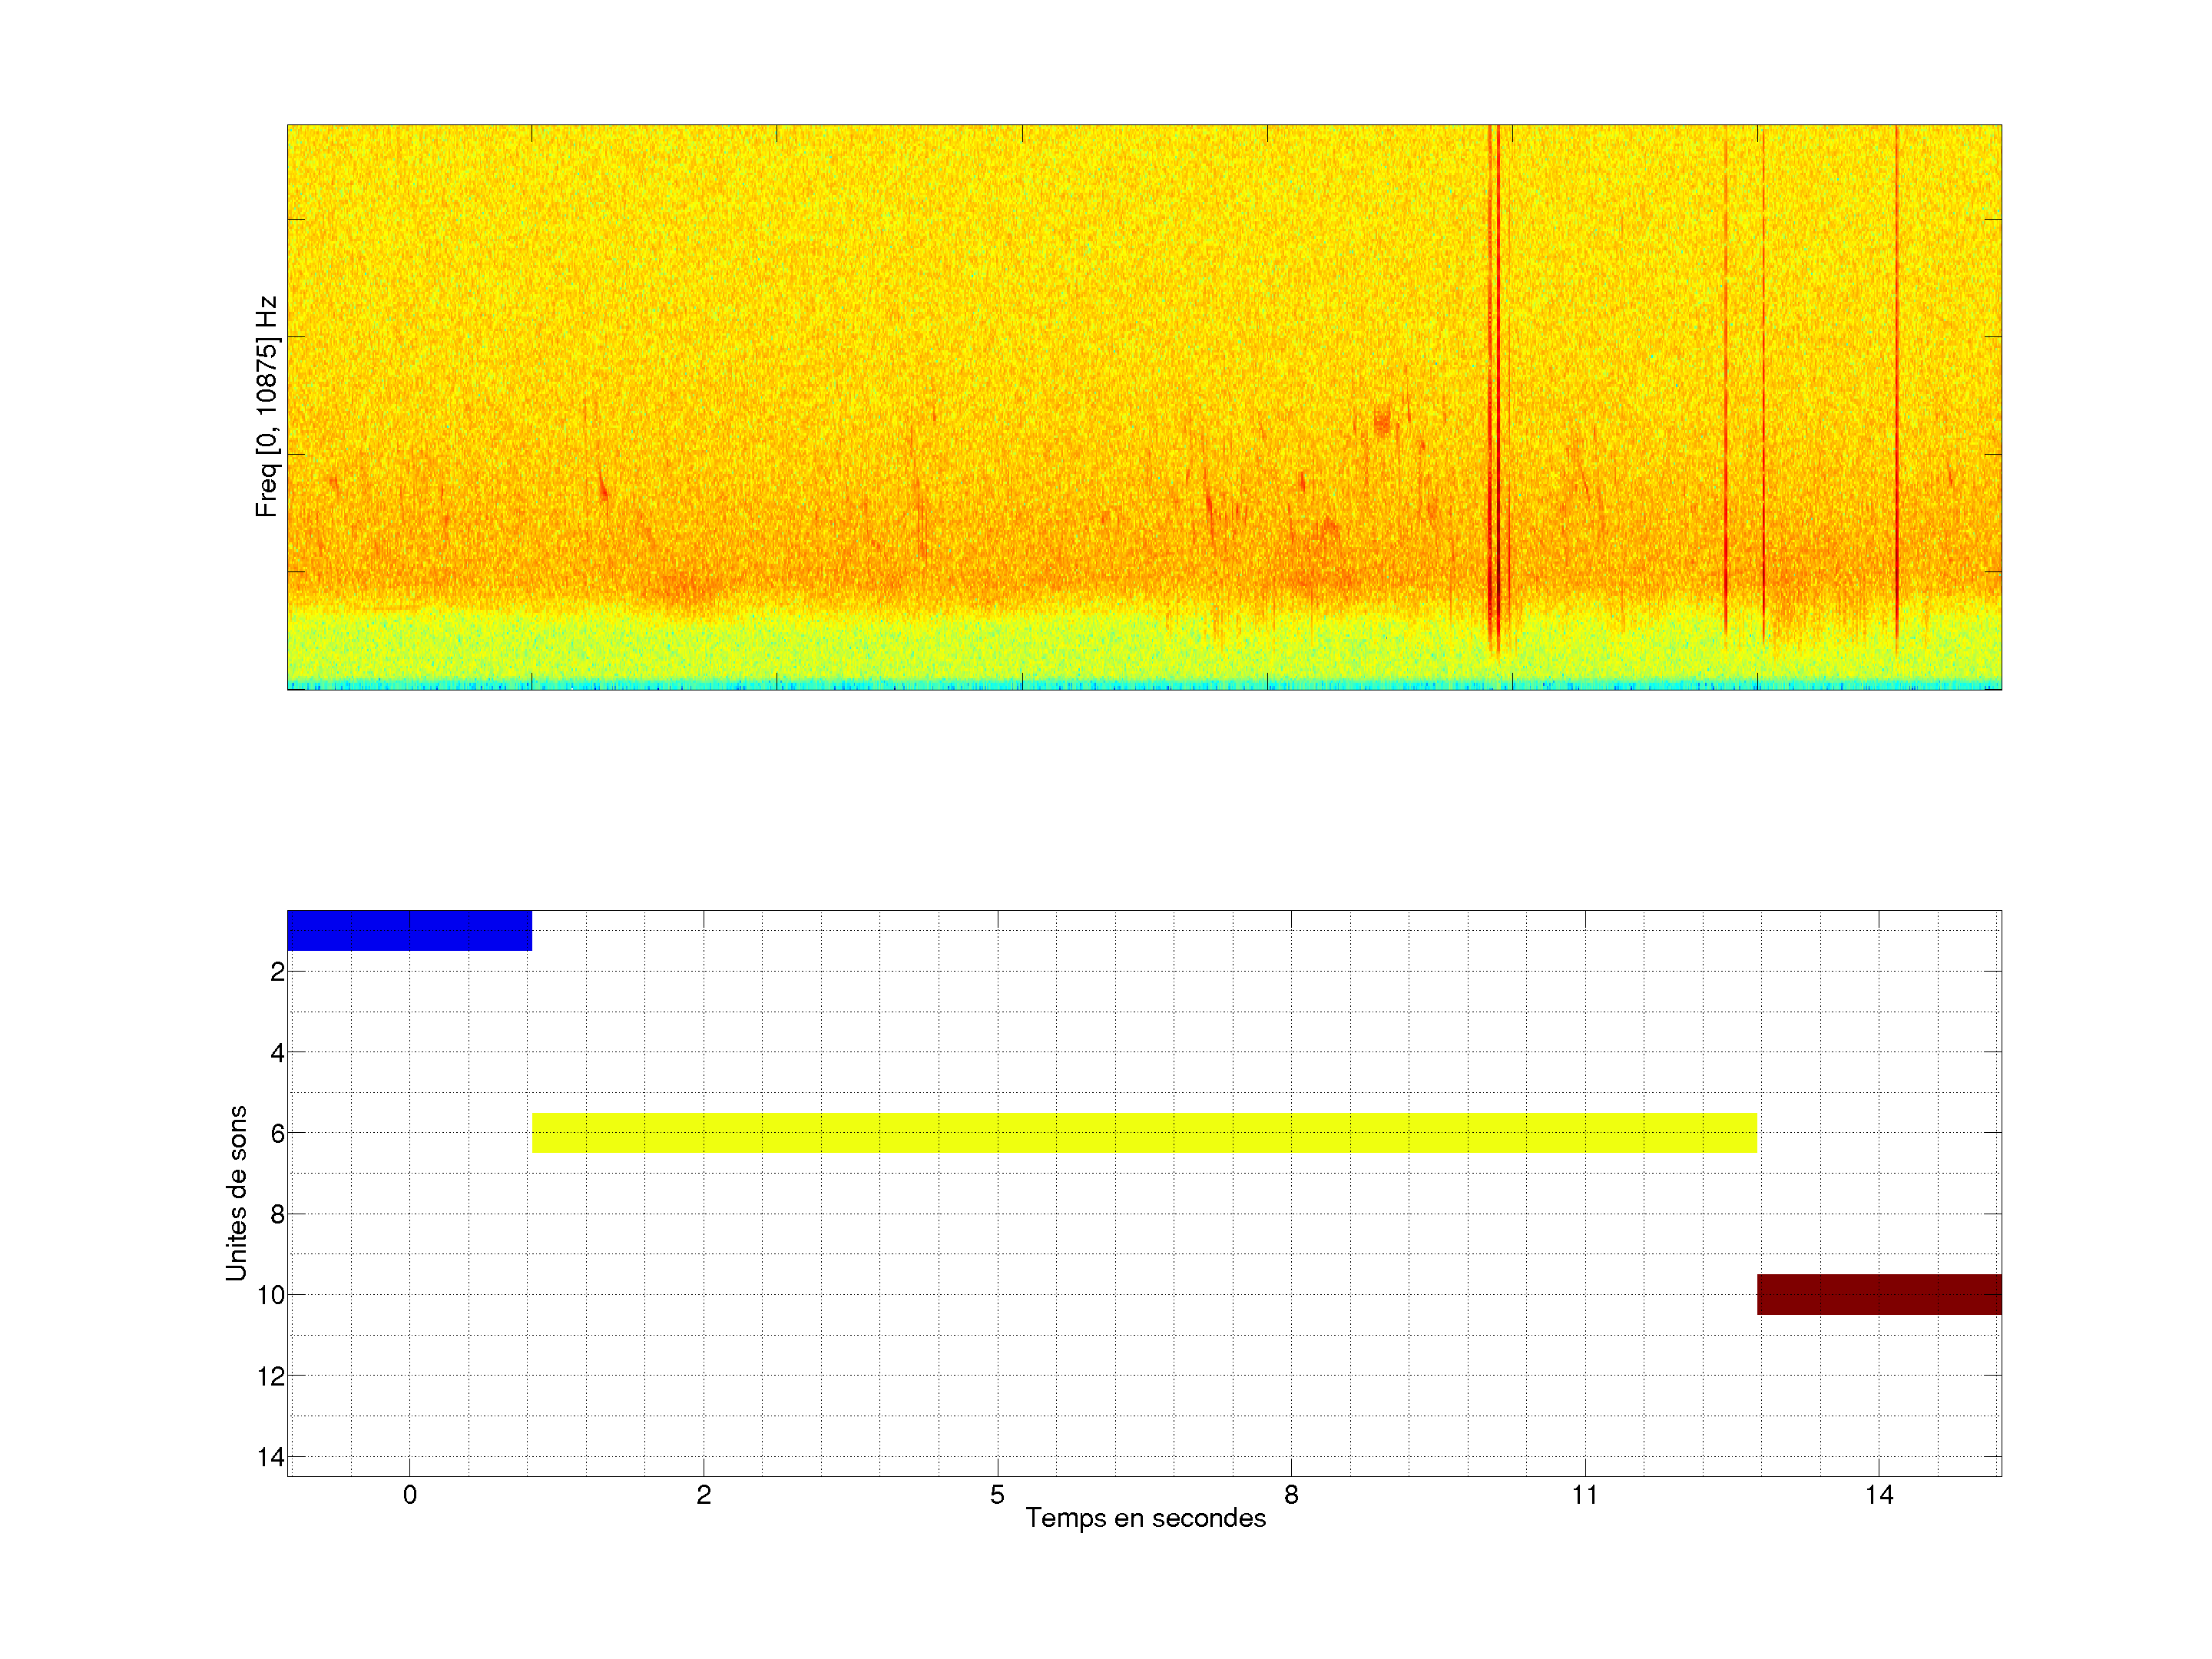Click the 'Temps en secondes' axis label
The image size is (2212, 1659).
click(x=1145, y=1518)
